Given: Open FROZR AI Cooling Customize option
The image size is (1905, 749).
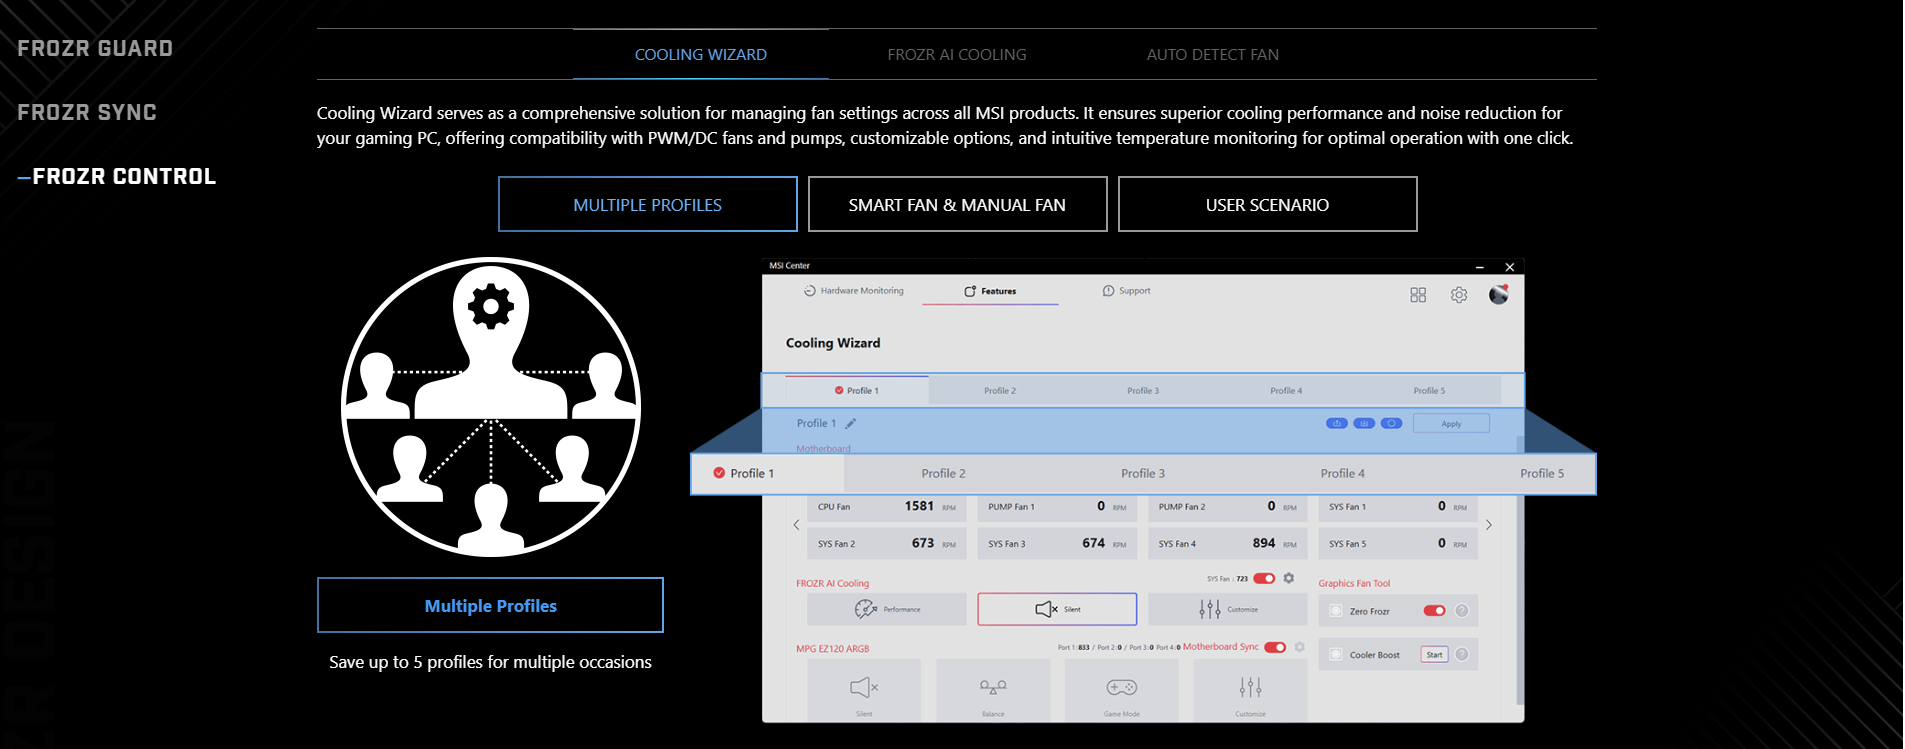Looking at the screenshot, I should (1227, 609).
